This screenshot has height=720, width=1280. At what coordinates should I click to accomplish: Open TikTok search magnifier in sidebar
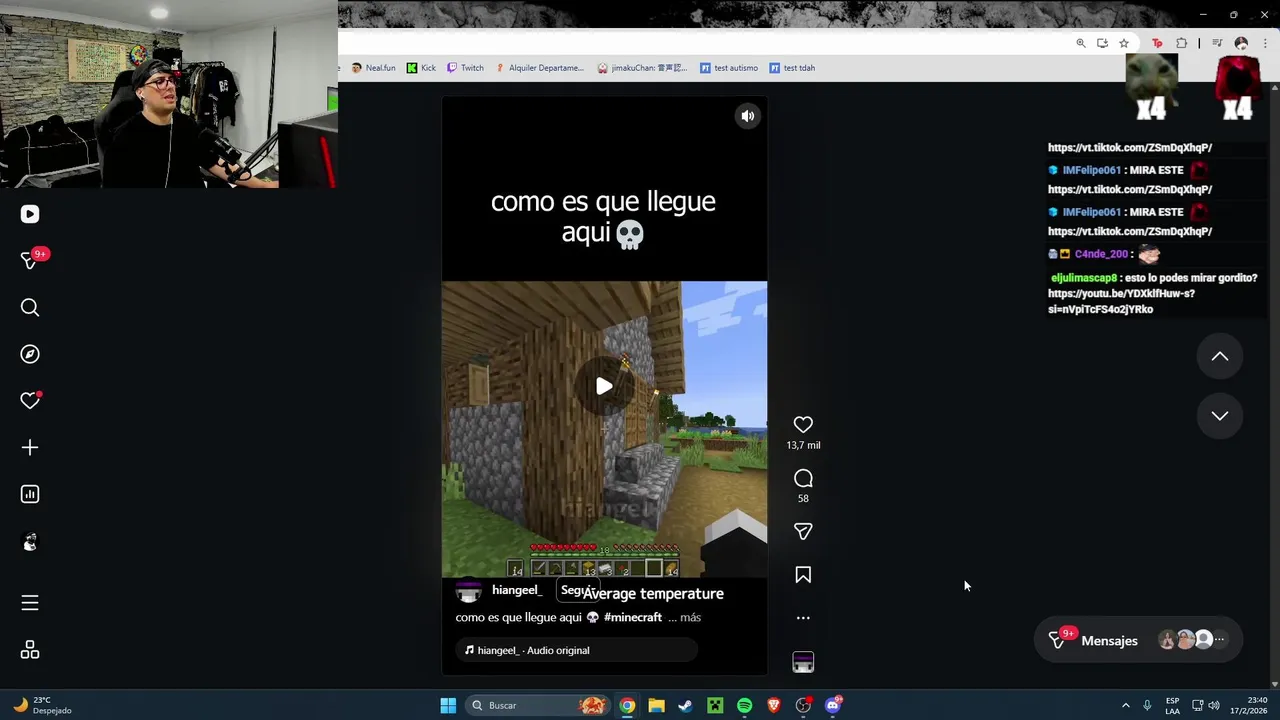(x=30, y=307)
